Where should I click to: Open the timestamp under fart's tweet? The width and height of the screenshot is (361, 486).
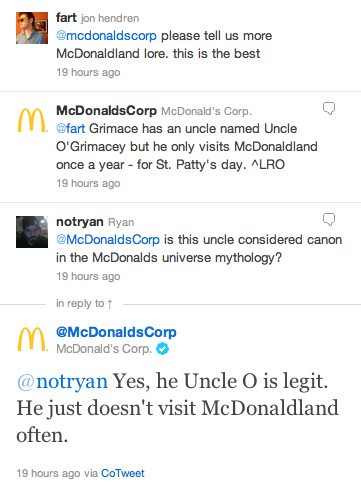click(88, 72)
